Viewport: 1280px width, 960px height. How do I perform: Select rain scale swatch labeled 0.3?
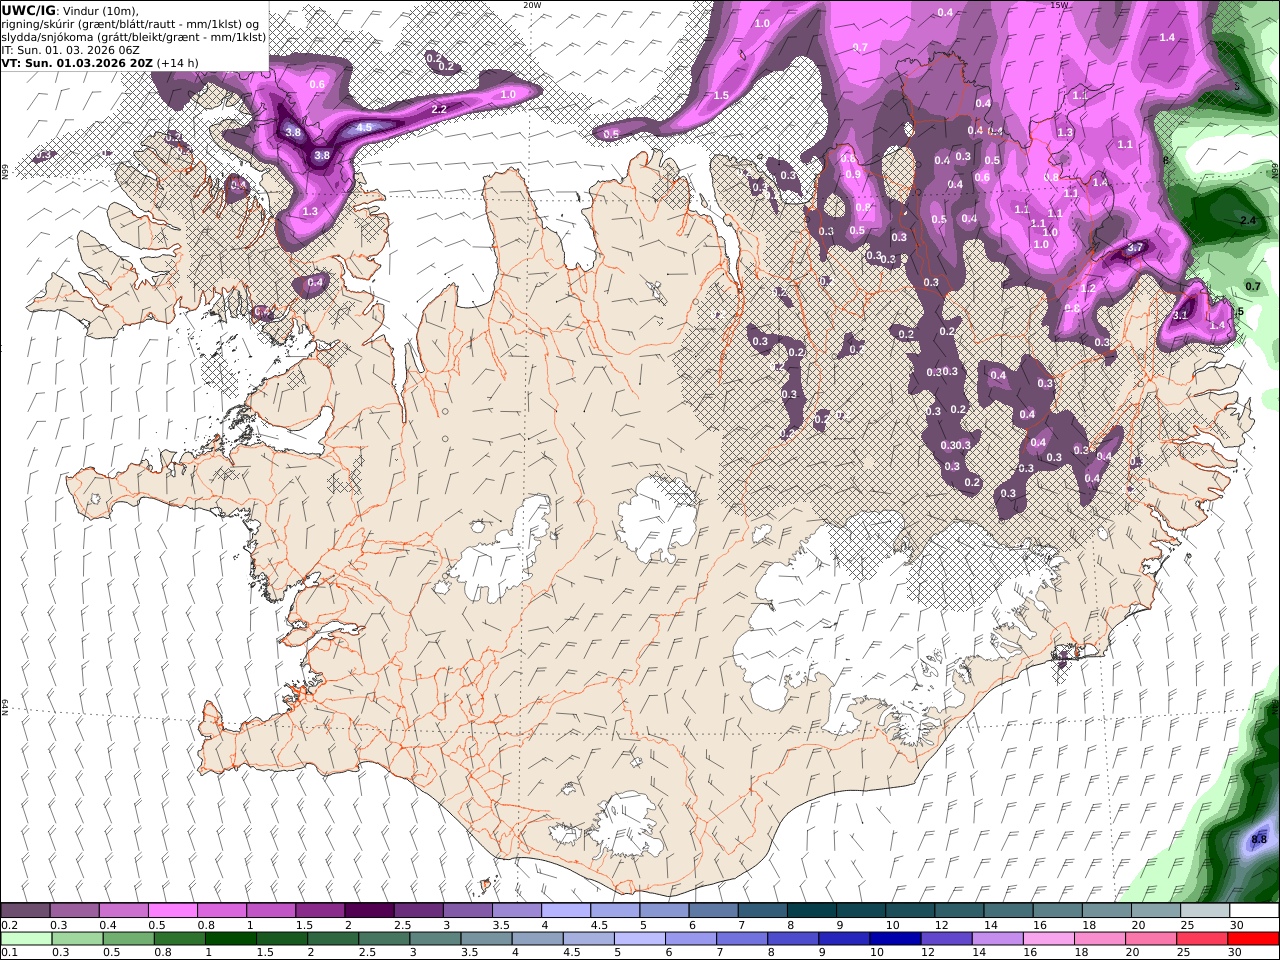(x=77, y=939)
